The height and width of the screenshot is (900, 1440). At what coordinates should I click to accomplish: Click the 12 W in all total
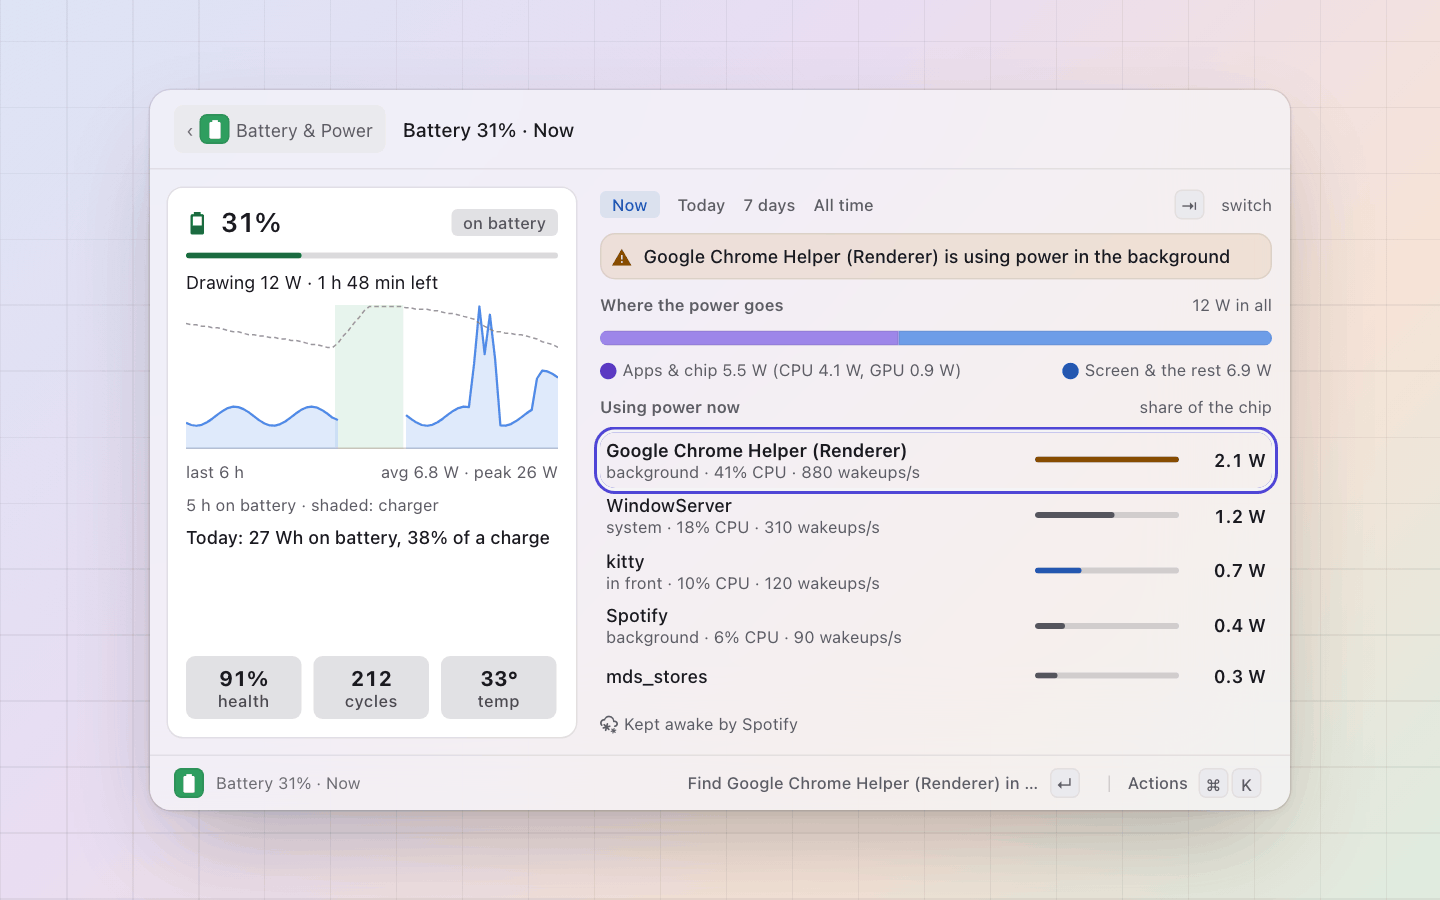pos(1232,306)
